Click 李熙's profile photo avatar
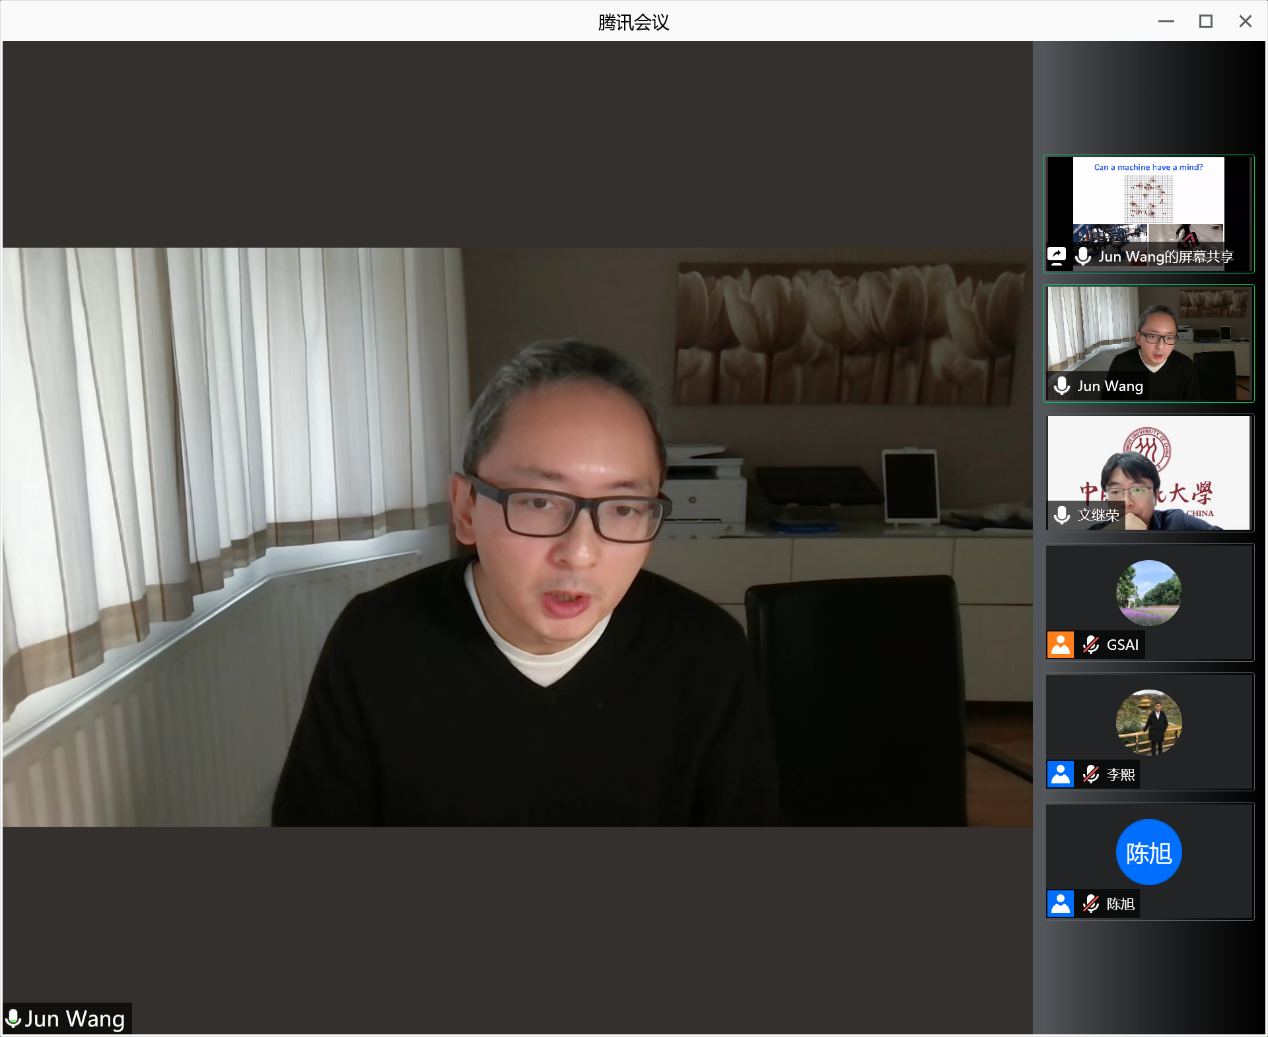Screen dimensions: 1268x1037 [1148, 722]
